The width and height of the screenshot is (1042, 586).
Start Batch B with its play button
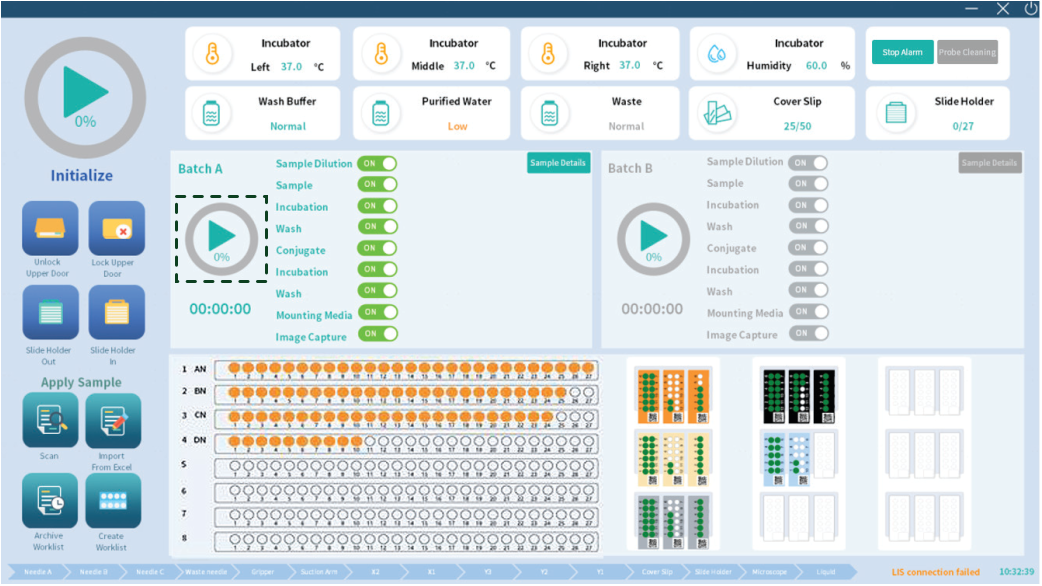653,239
